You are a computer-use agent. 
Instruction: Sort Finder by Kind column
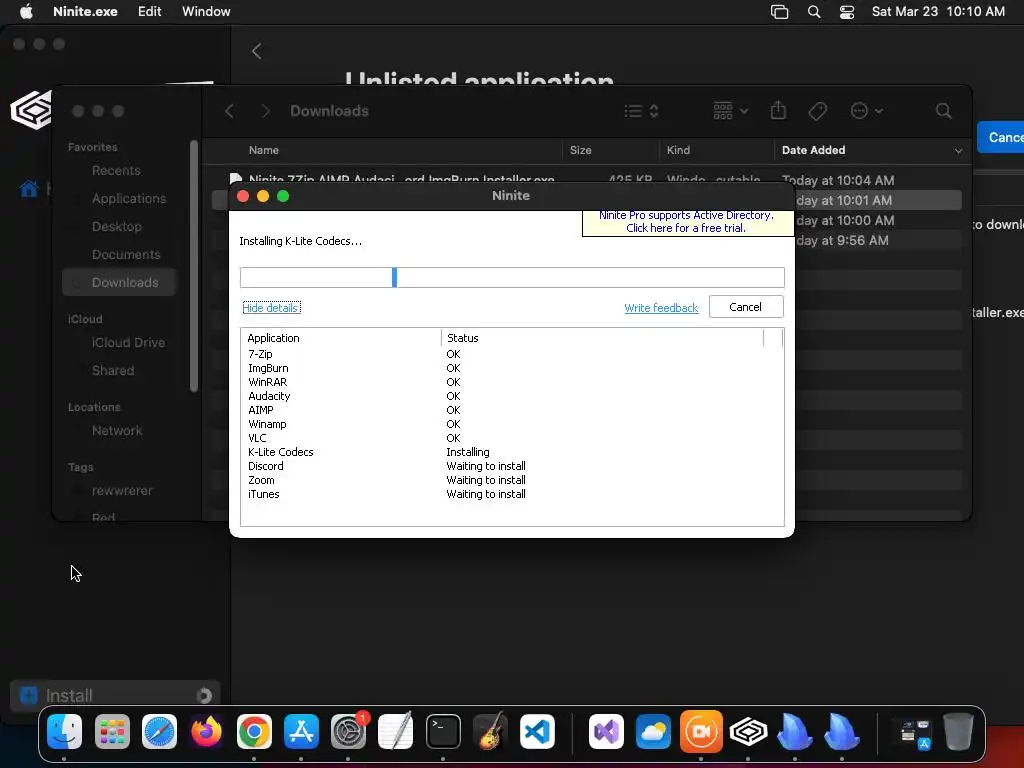click(678, 150)
